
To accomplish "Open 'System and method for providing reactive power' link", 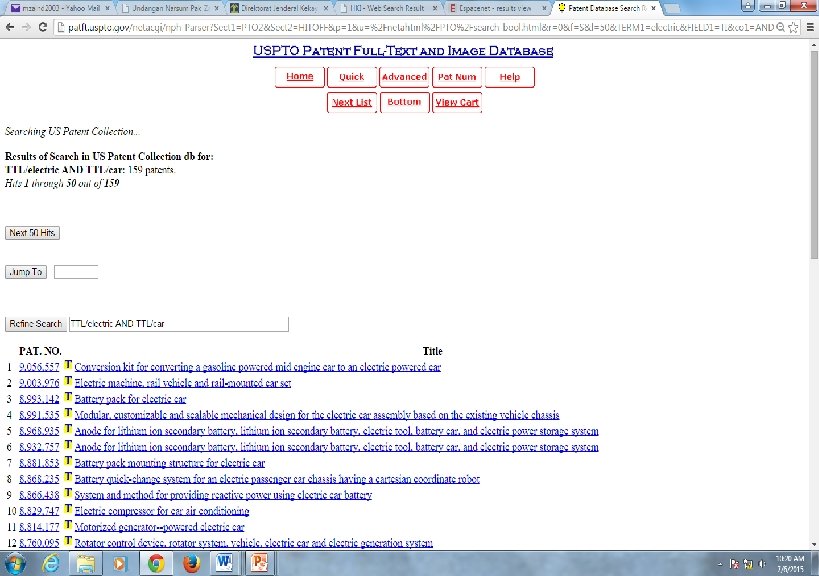I will [223, 495].
